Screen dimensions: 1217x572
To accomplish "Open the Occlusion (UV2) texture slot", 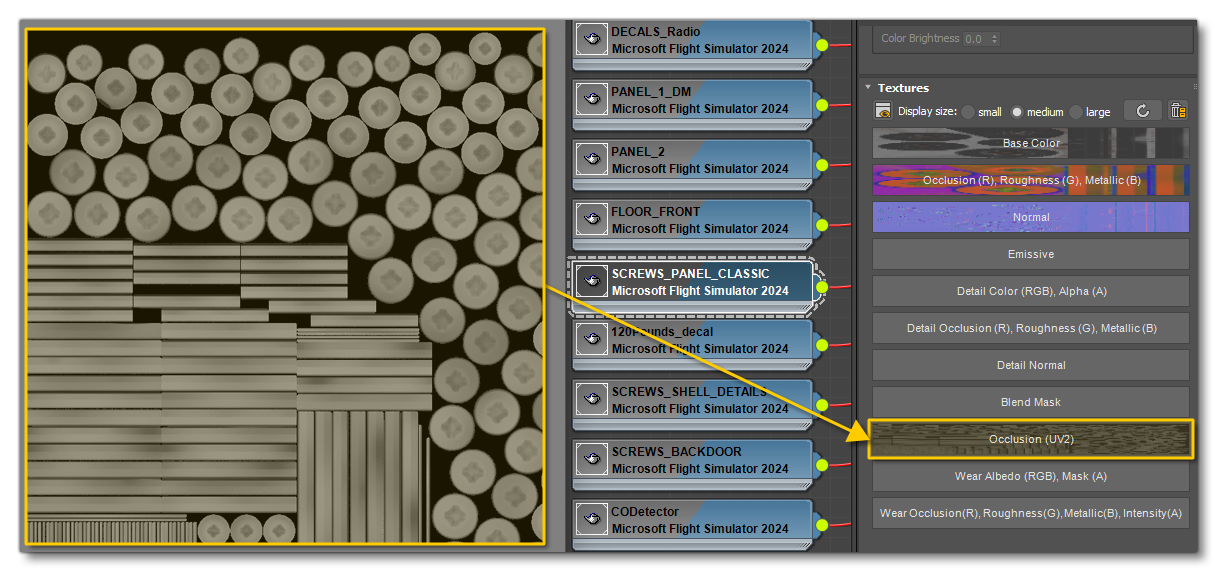I will coord(1030,439).
